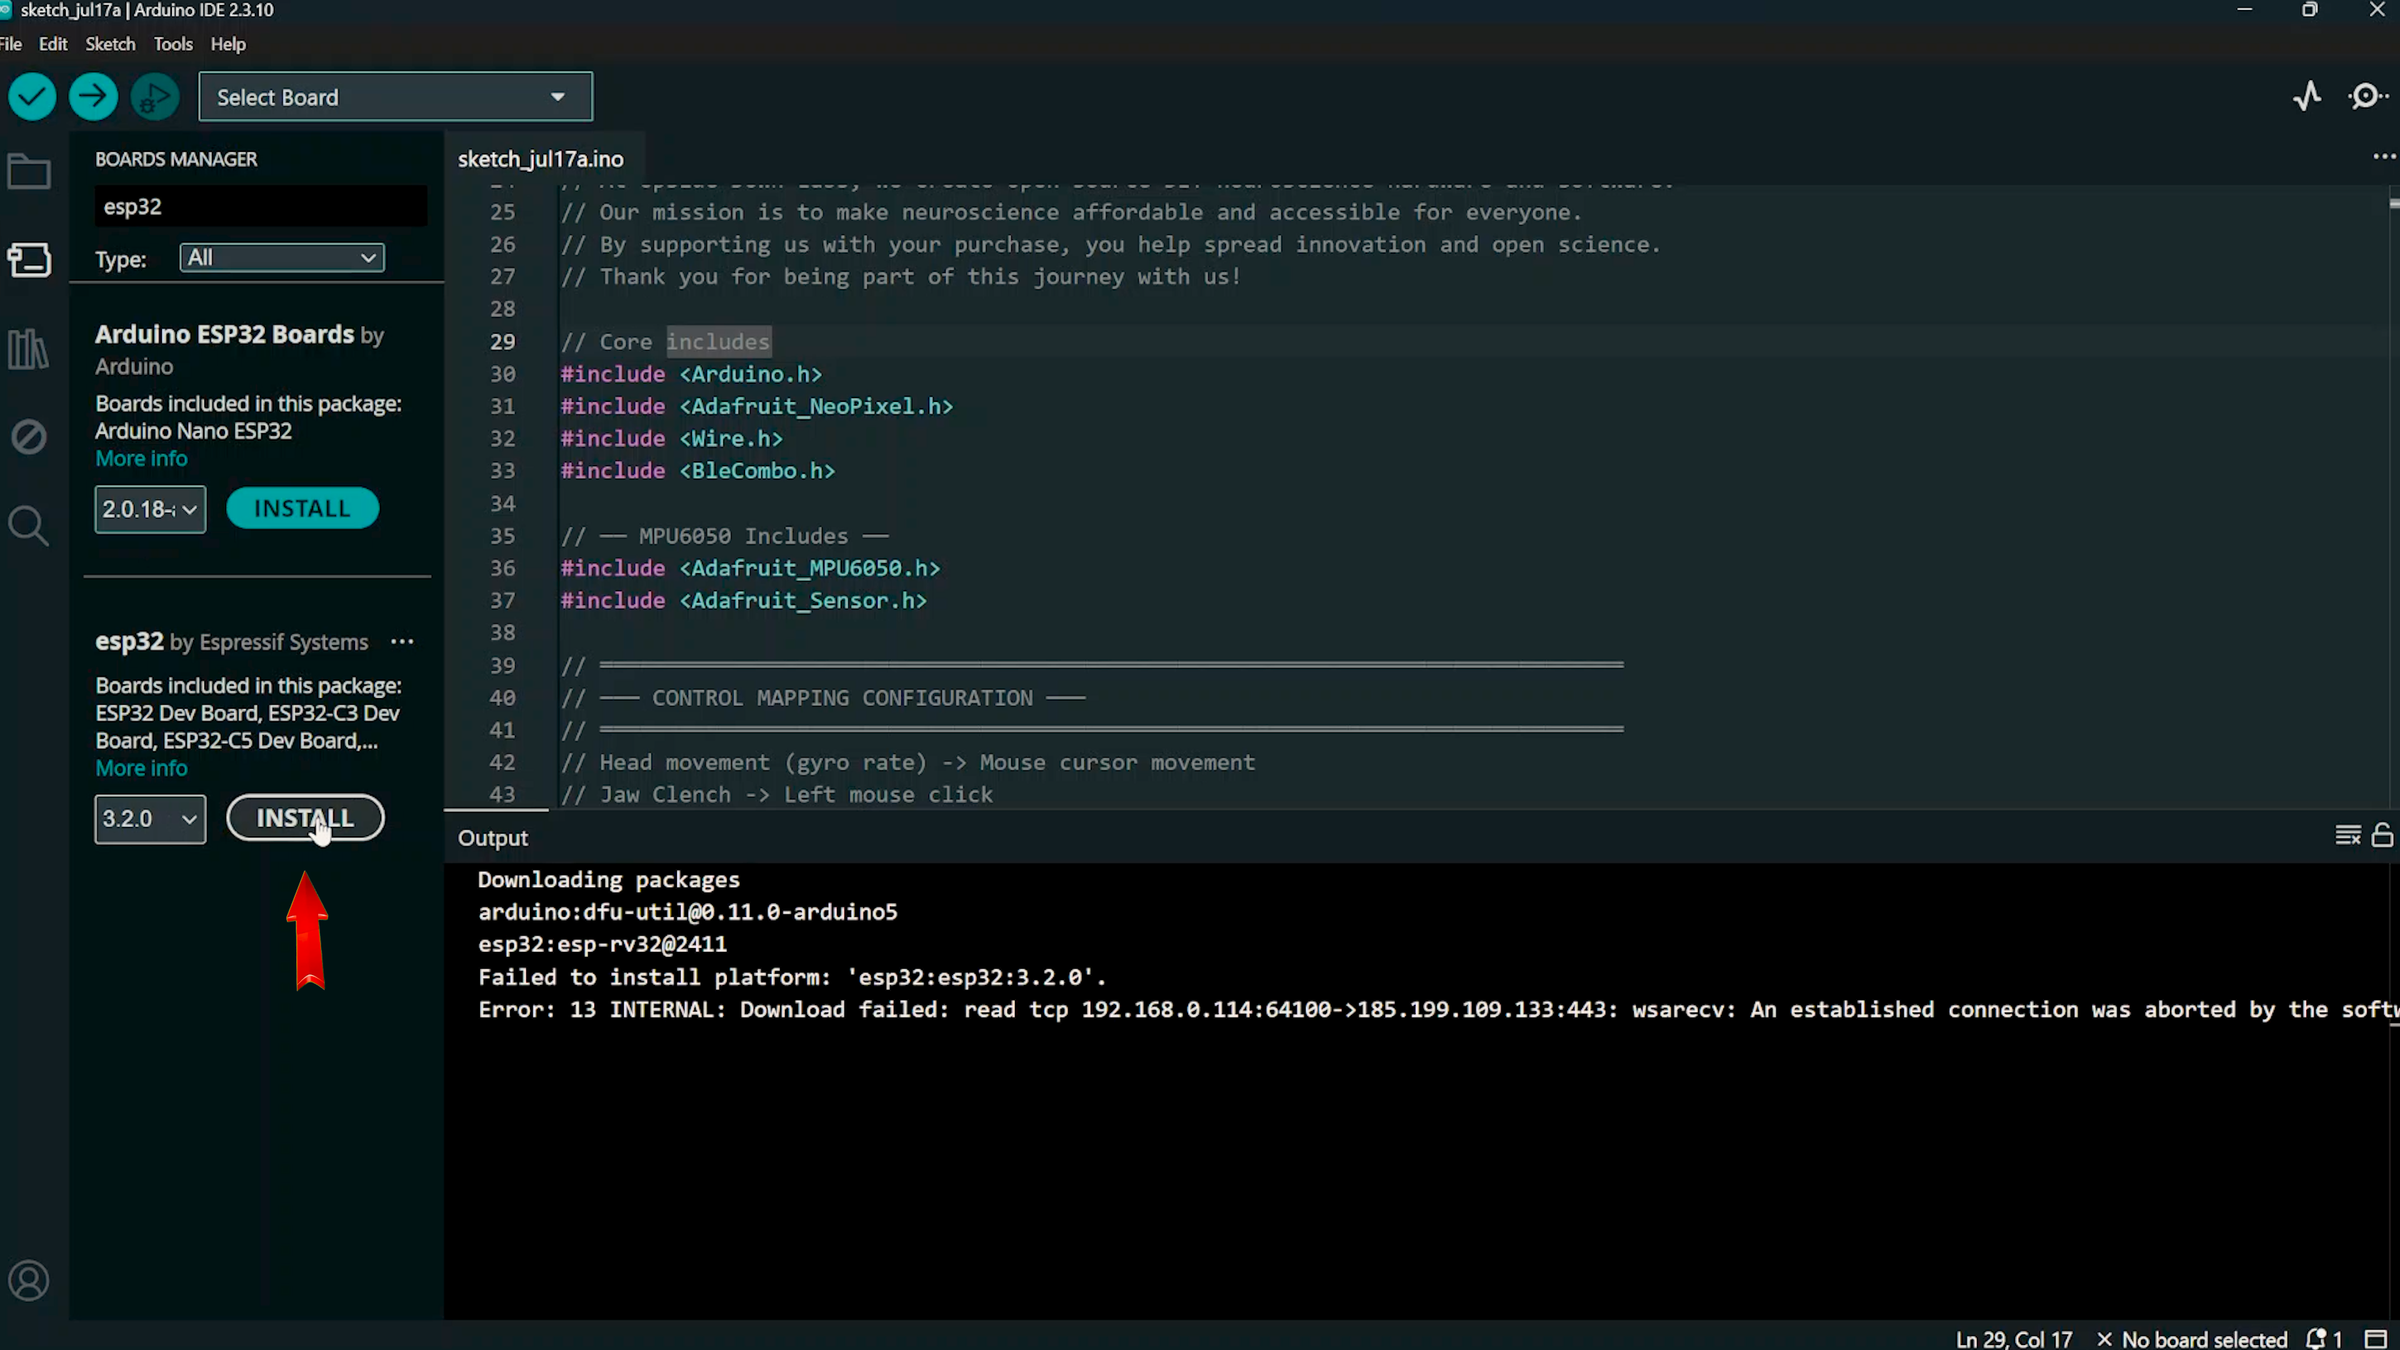
Task: Click the Jaw Clench comment line
Action: pyautogui.click(x=777, y=794)
